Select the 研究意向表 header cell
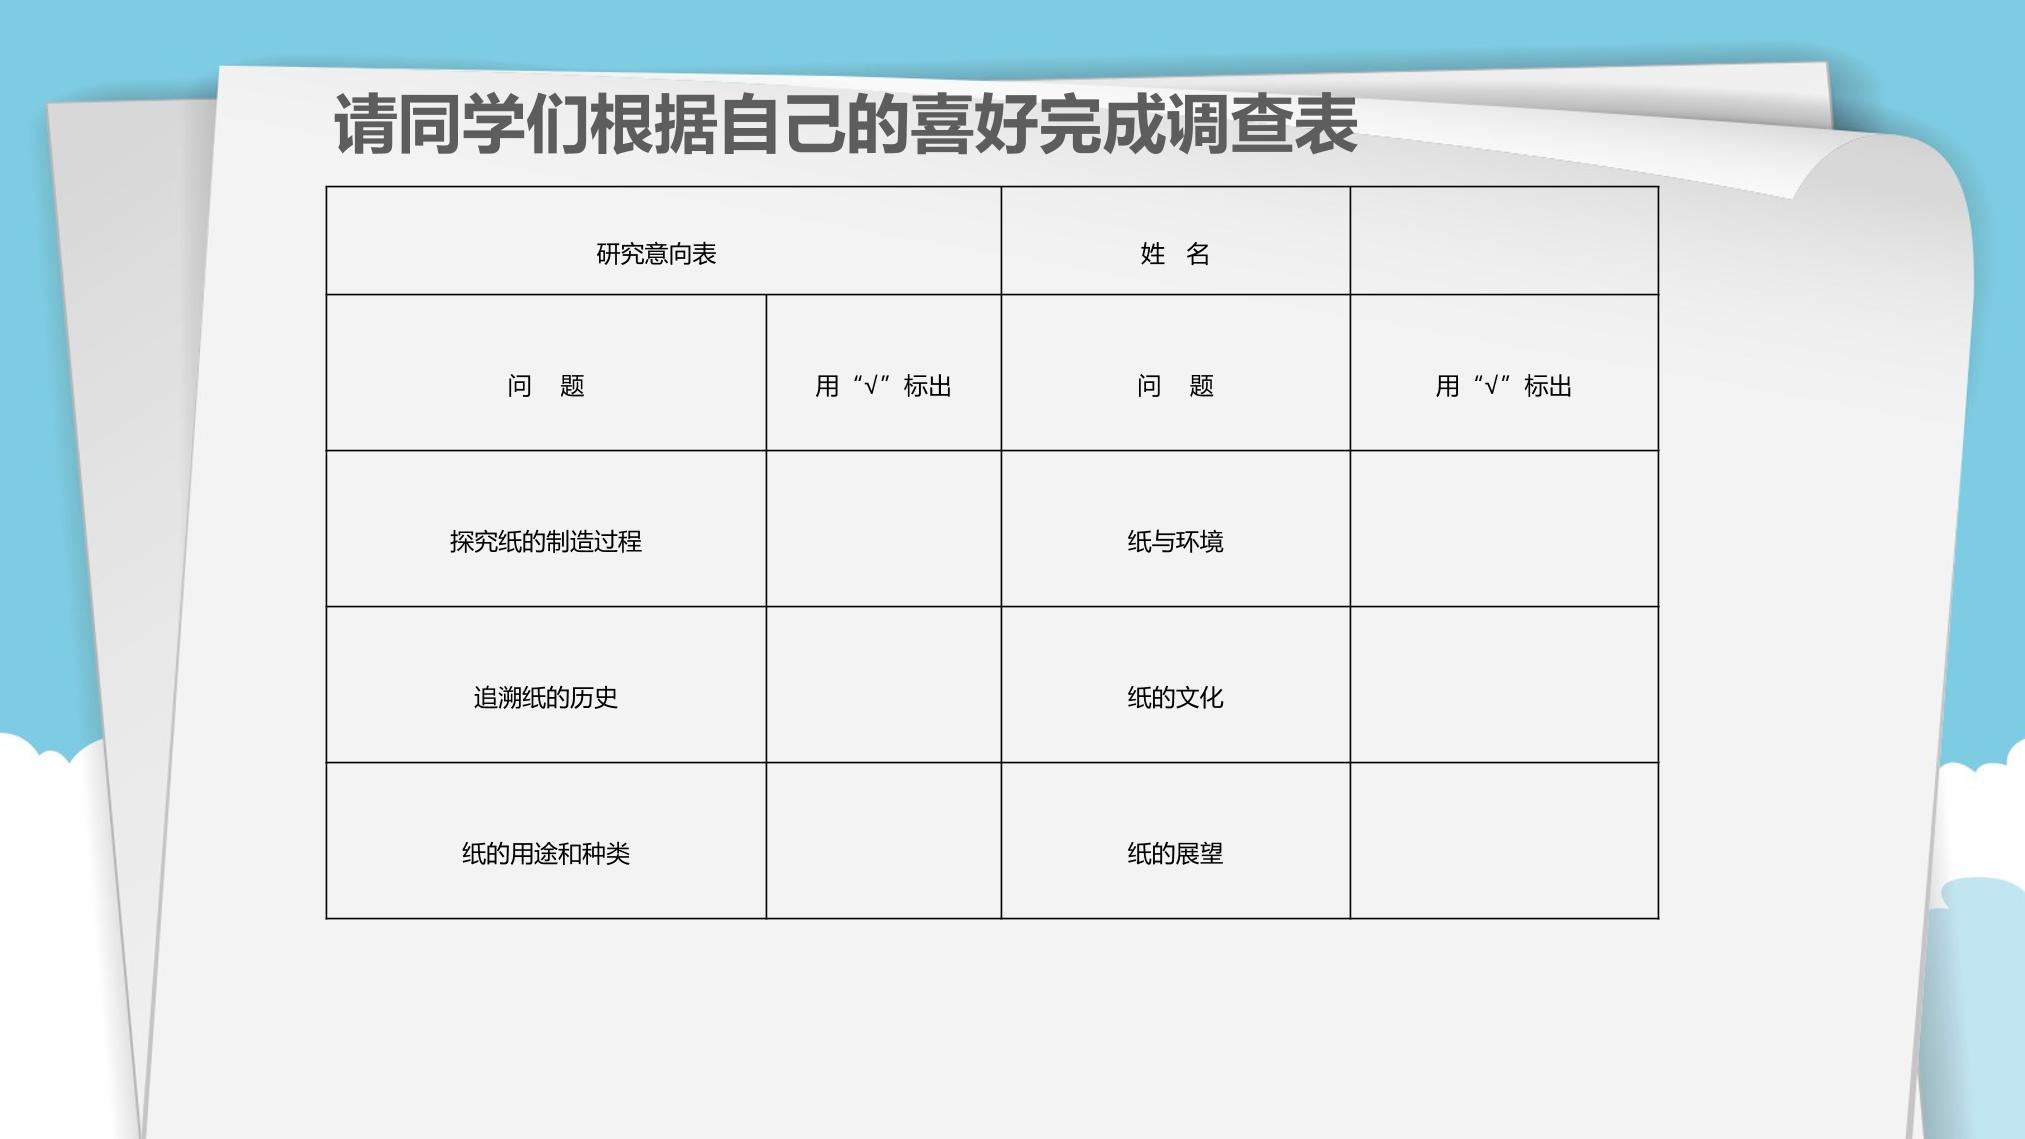The width and height of the screenshot is (2025, 1139). tap(664, 241)
